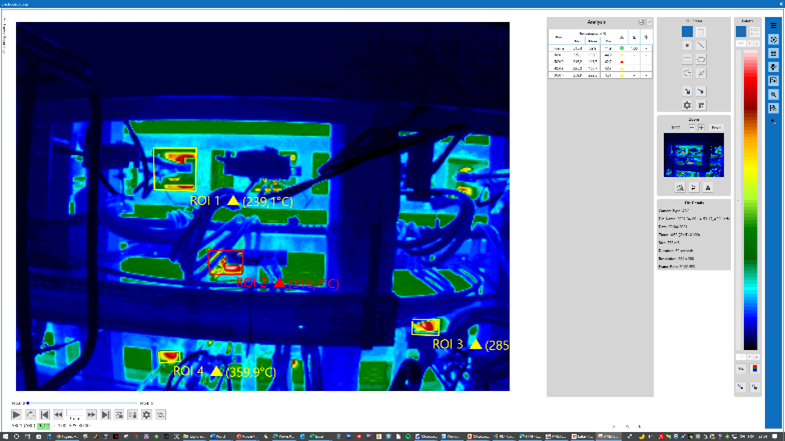This screenshot has width=785, height=441.
Task: Open playback settings gear icon
Action: click(146, 414)
